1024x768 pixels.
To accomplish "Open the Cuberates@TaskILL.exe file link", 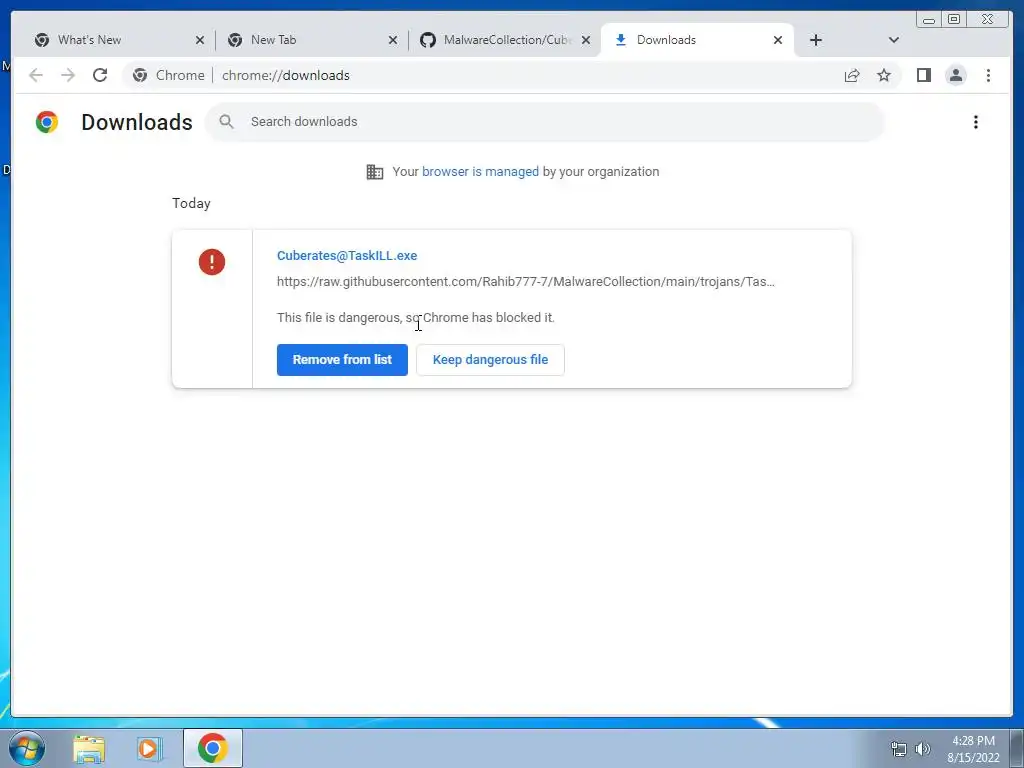I will [347, 256].
